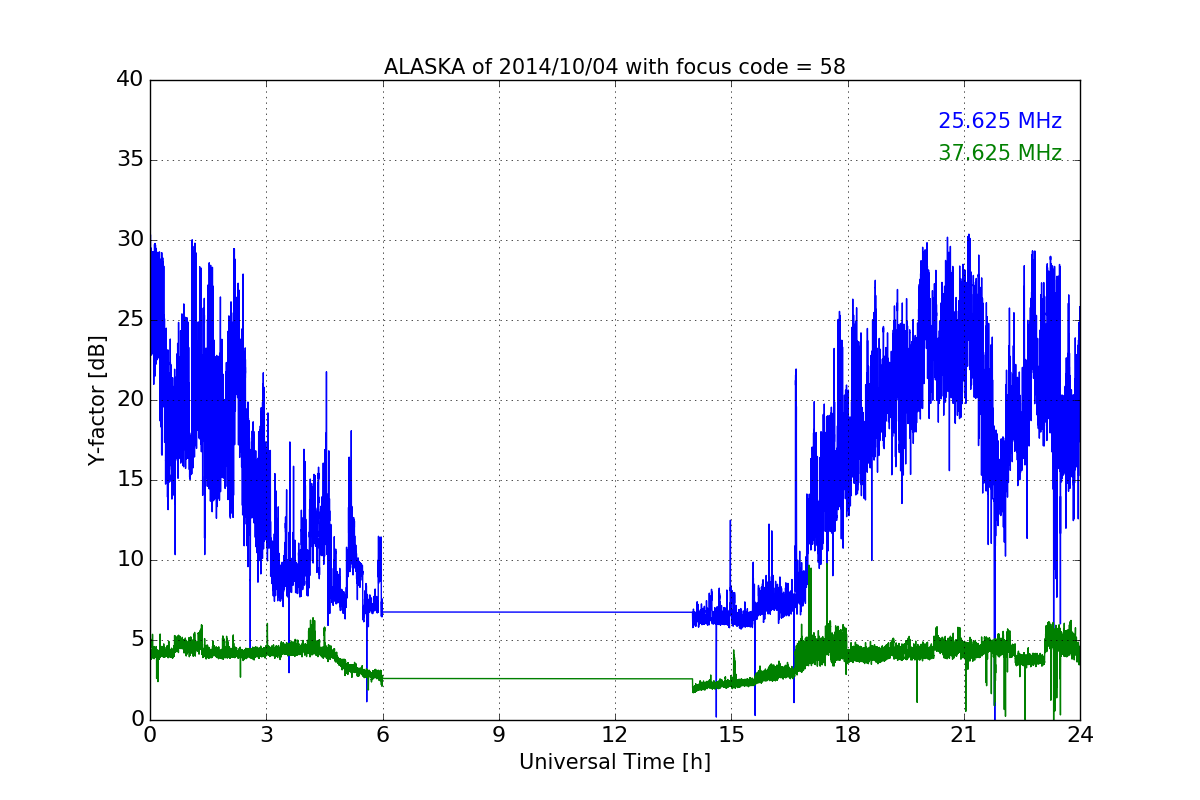1200x800 pixels.
Task: Click the x-axis tick label 21
Action: [x=964, y=735]
